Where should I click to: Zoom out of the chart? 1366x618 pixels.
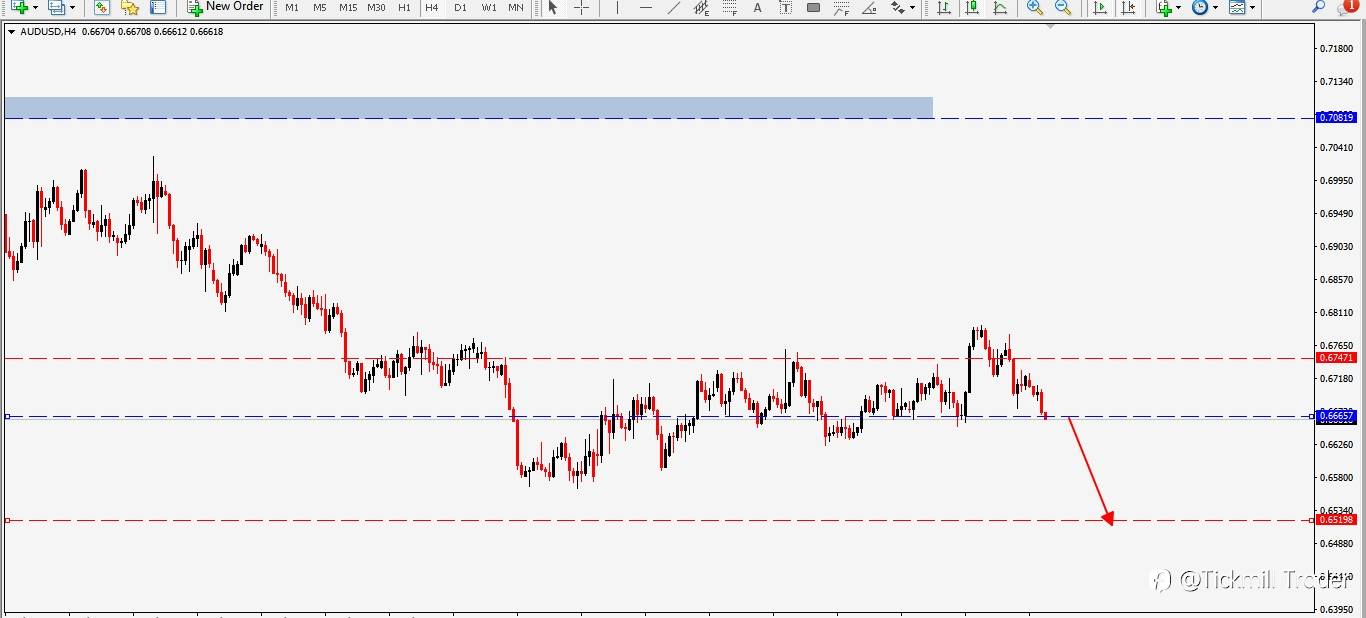click(1063, 7)
